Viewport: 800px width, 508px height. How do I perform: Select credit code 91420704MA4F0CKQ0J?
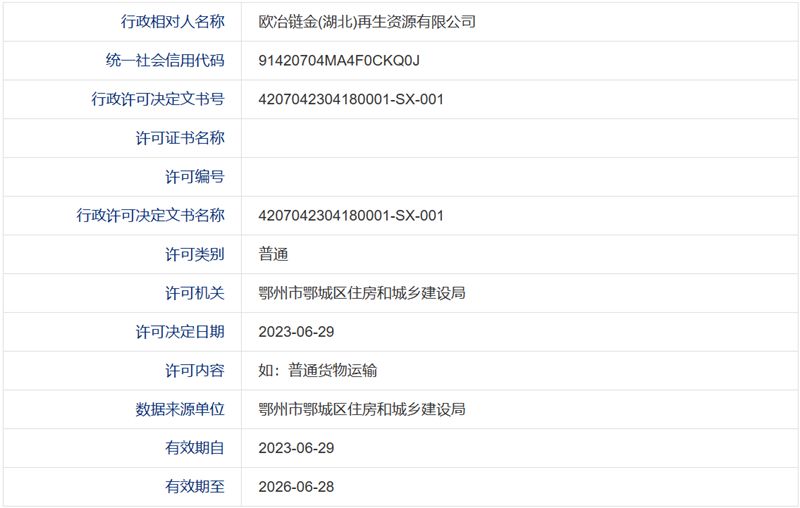click(x=339, y=60)
